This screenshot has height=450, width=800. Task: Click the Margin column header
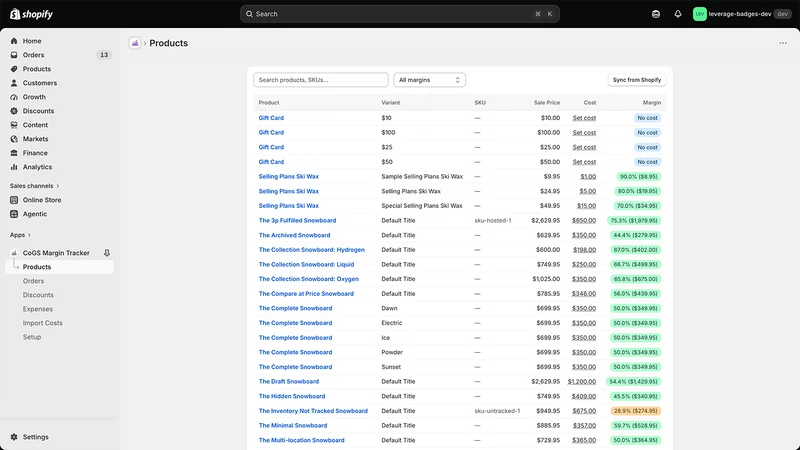coord(652,103)
